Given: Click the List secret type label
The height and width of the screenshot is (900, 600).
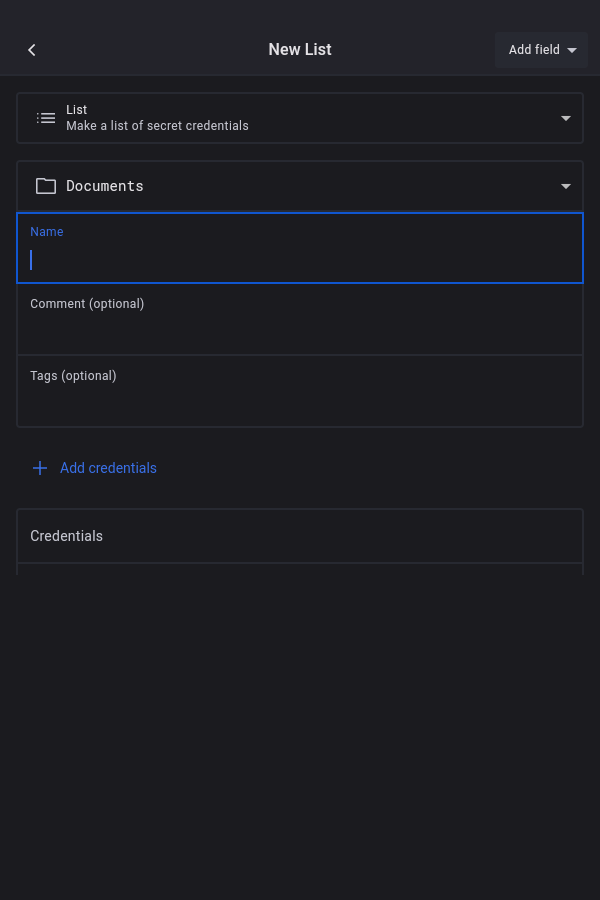Looking at the screenshot, I should [x=77, y=110].
